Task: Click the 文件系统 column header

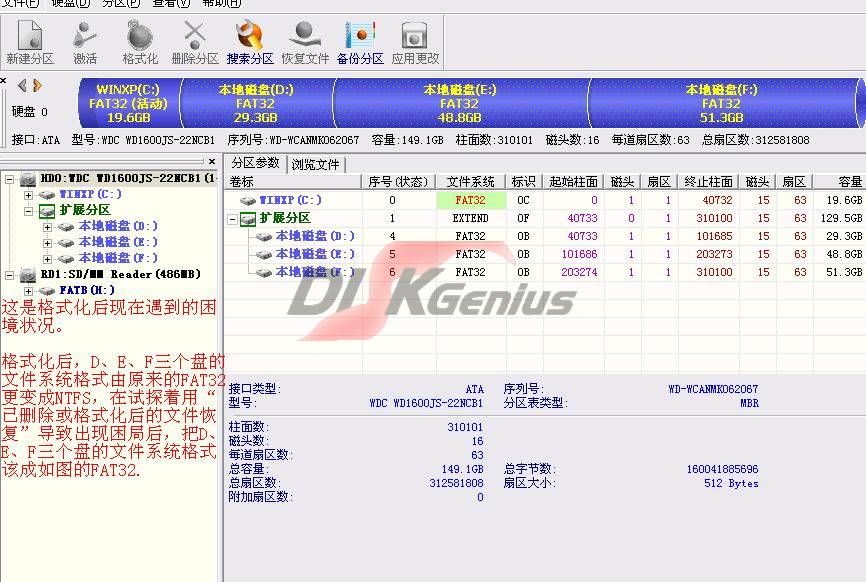Action: [x=471, y=182]
